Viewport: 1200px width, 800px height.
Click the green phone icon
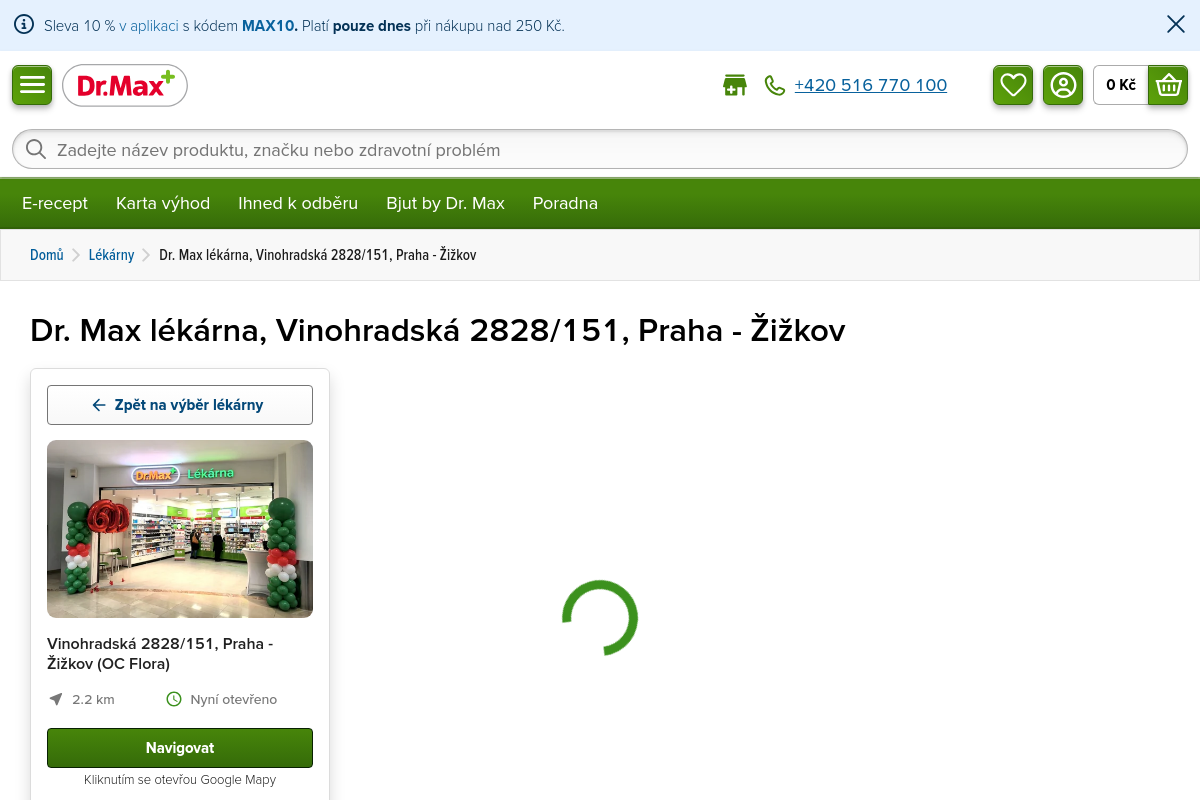(775, 85)
